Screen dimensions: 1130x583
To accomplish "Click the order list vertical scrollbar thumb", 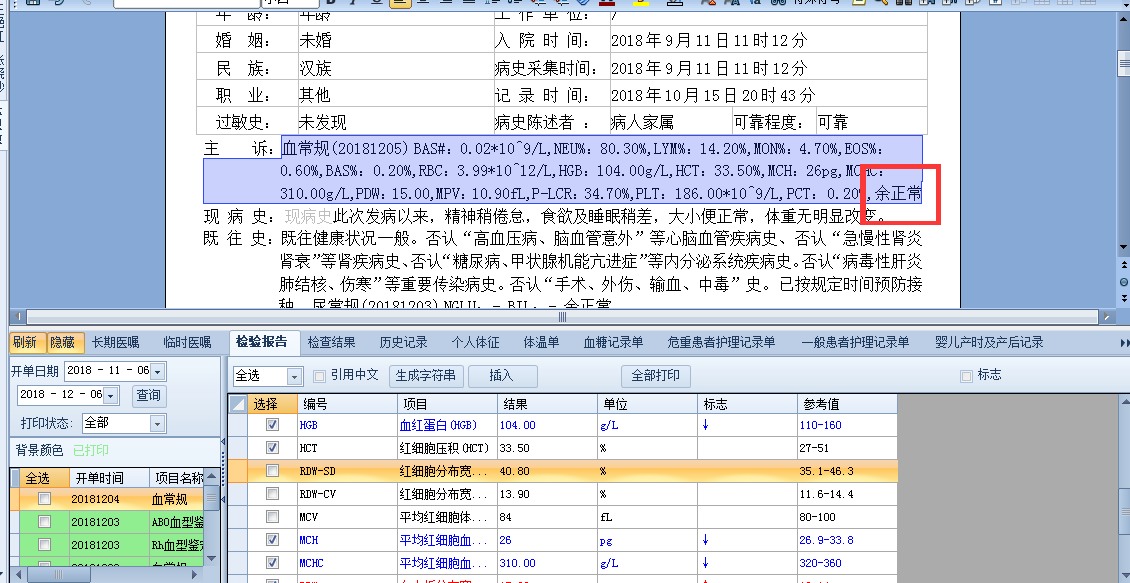I will (x=211, y=497).
